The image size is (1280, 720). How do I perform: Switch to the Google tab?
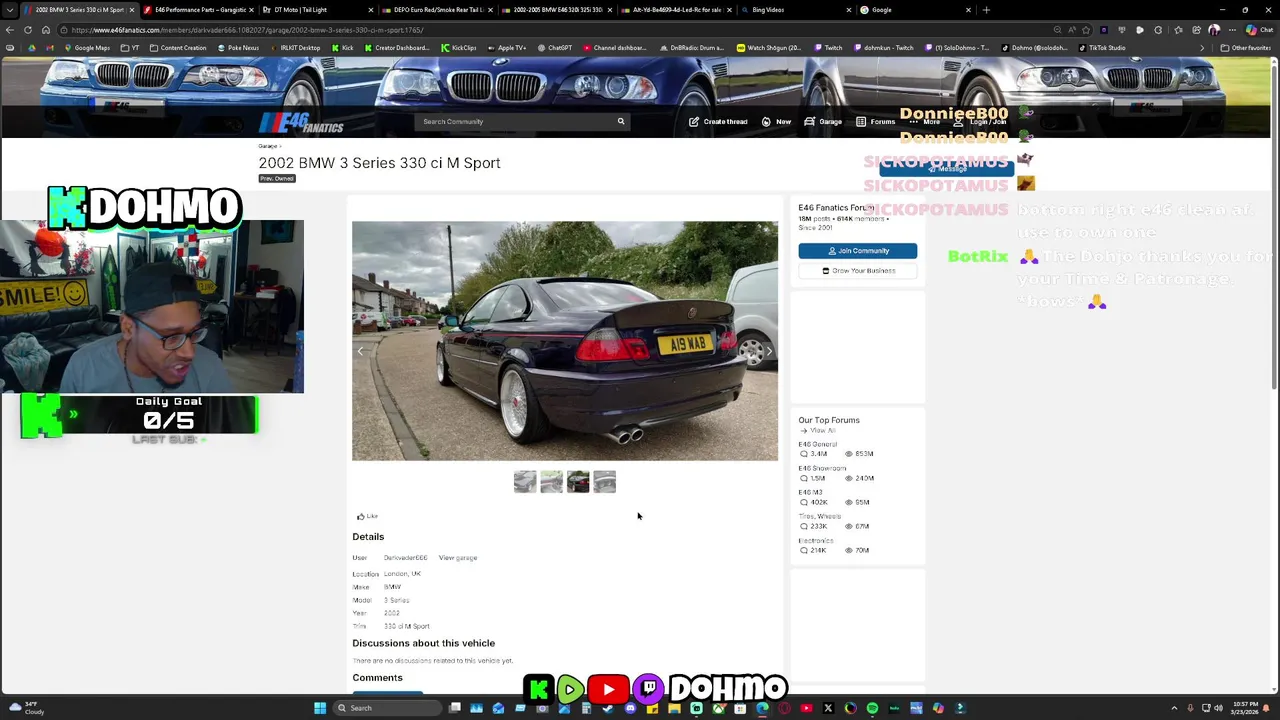[x=915, y=10]
